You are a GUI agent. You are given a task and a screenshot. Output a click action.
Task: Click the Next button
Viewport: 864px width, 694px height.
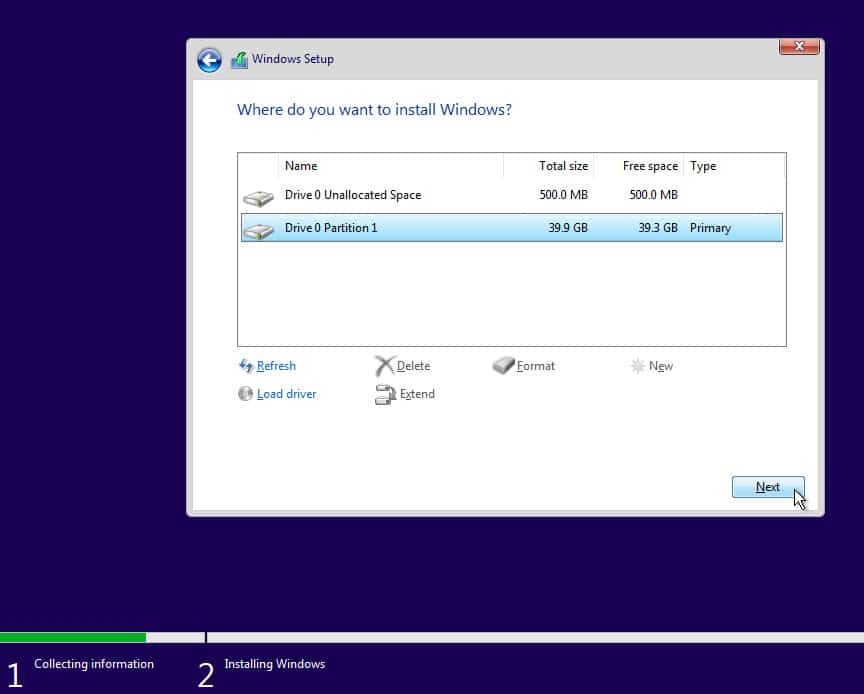coord(768,487)
